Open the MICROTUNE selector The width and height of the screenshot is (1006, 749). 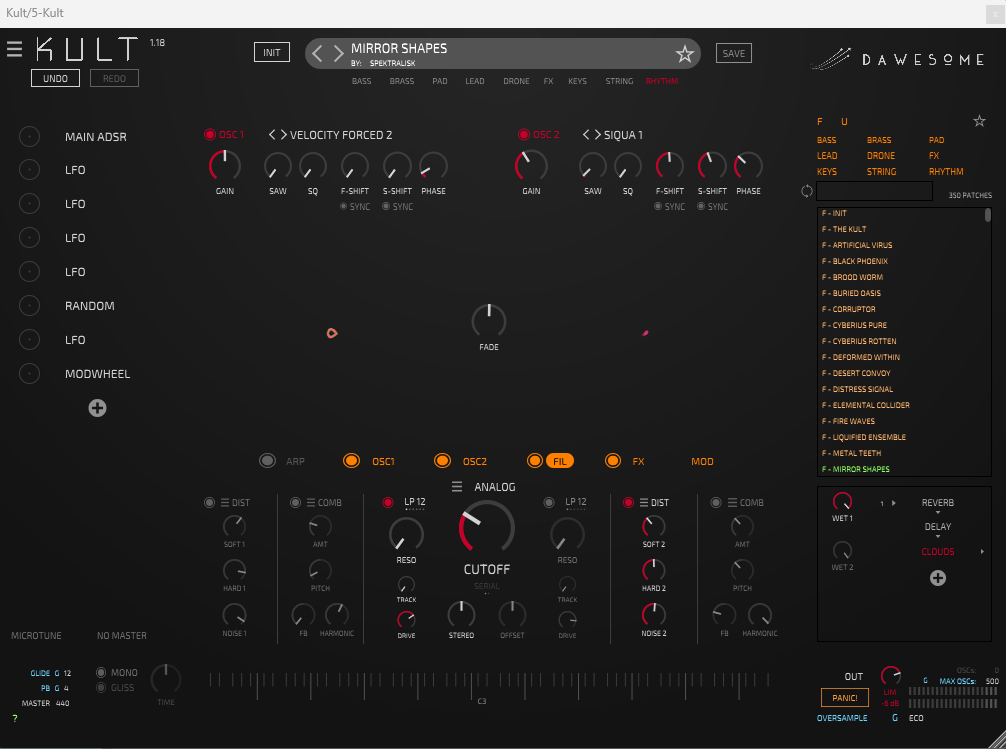(x=37, y=635)
